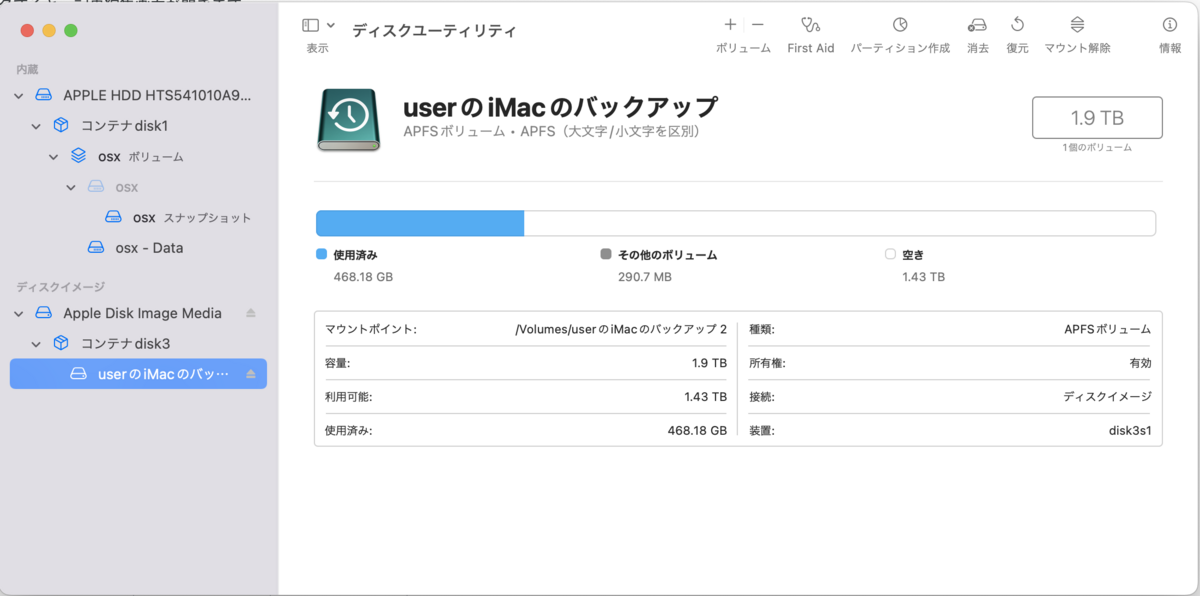Zoom window with the green button
The width and height of the screenshot is (1200, 596).
click(x=71, y=31)
